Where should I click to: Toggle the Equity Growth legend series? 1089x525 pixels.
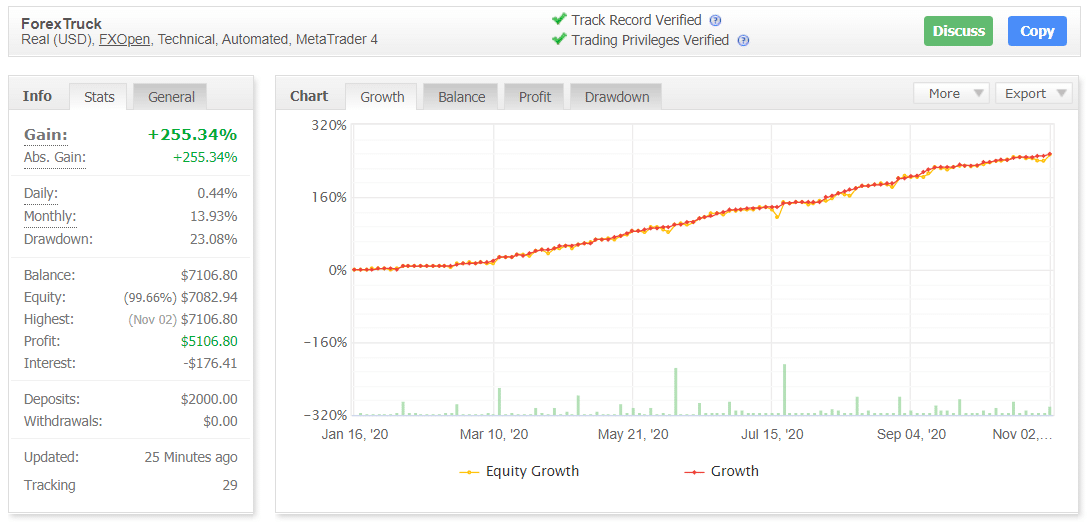519,472
